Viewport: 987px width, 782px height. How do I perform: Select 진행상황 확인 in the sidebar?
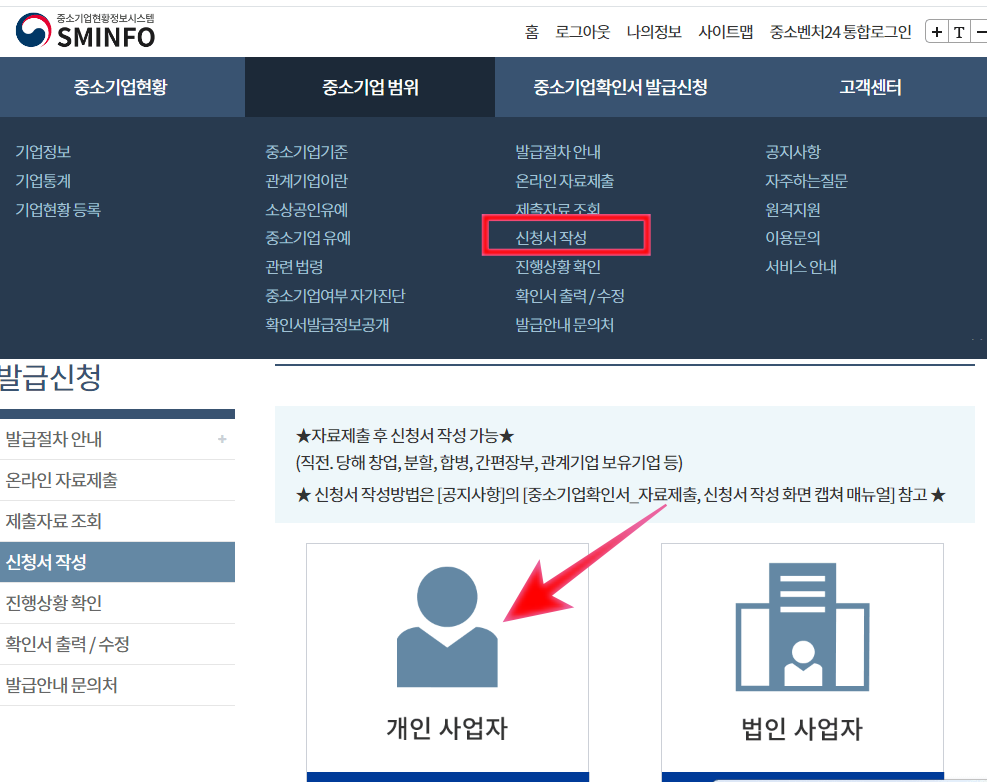(52, 603)
